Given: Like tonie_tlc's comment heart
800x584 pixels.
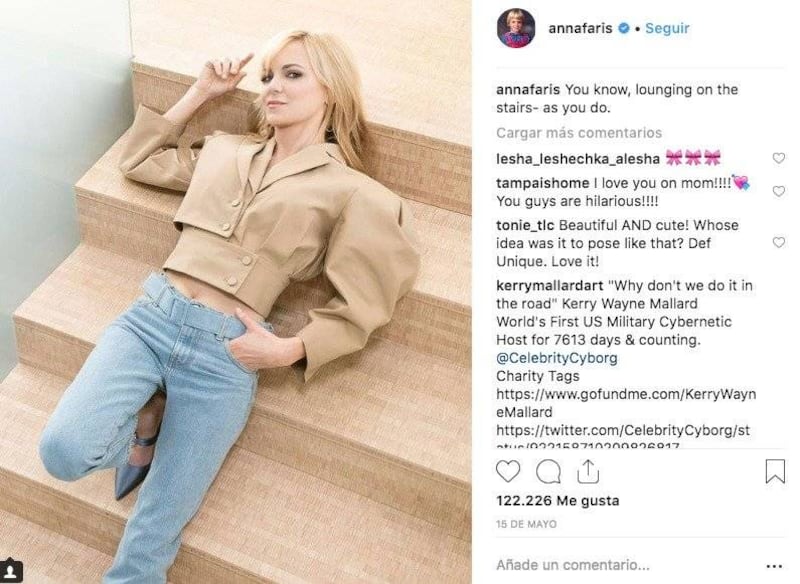Looking at the screenshot, I should [x=779, y=242].
